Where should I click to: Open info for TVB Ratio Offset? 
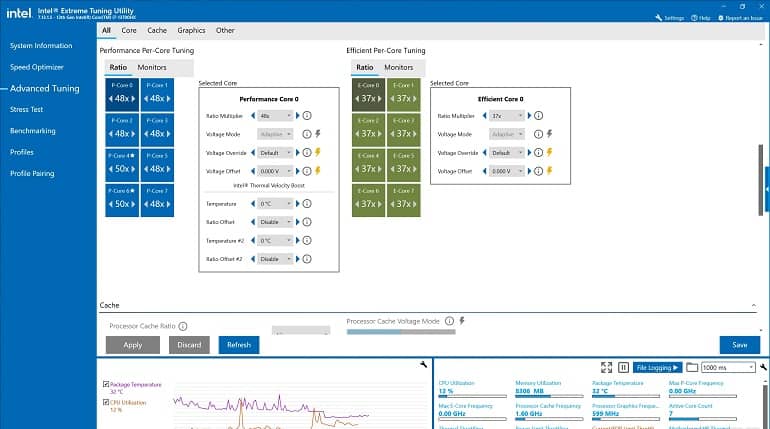(307, 222)
